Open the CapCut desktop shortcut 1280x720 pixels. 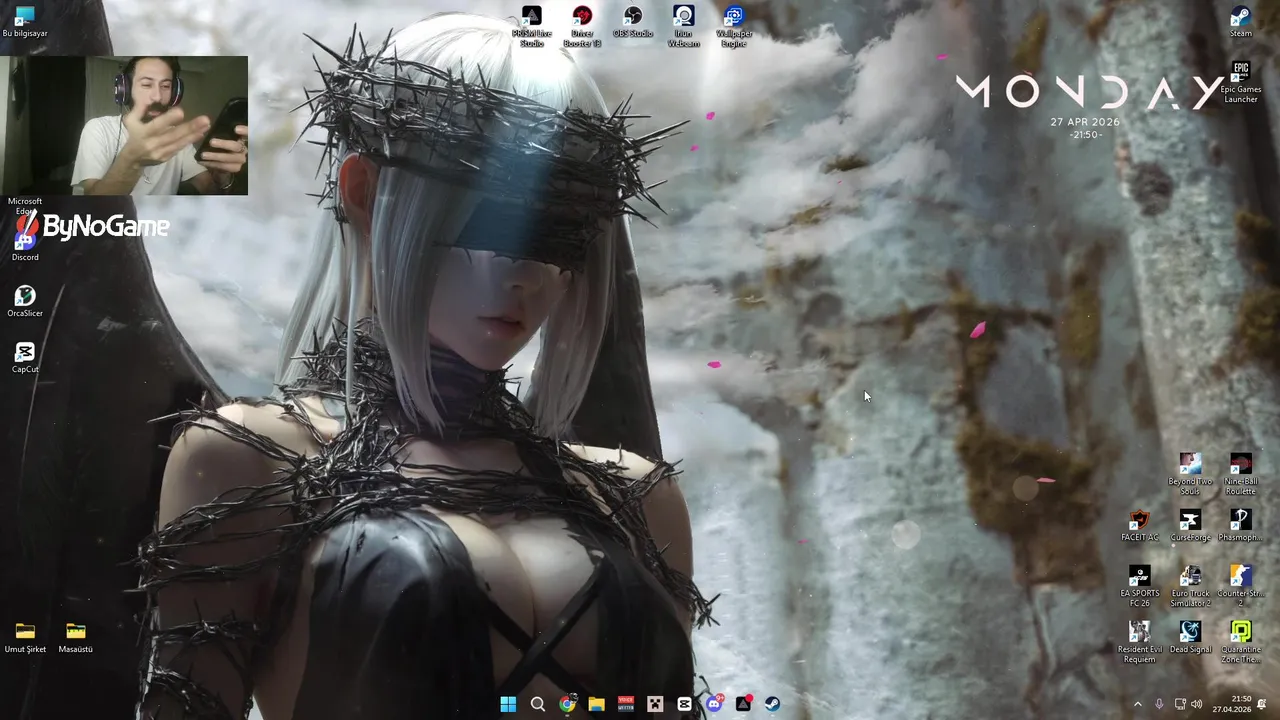tap(25, 357)
